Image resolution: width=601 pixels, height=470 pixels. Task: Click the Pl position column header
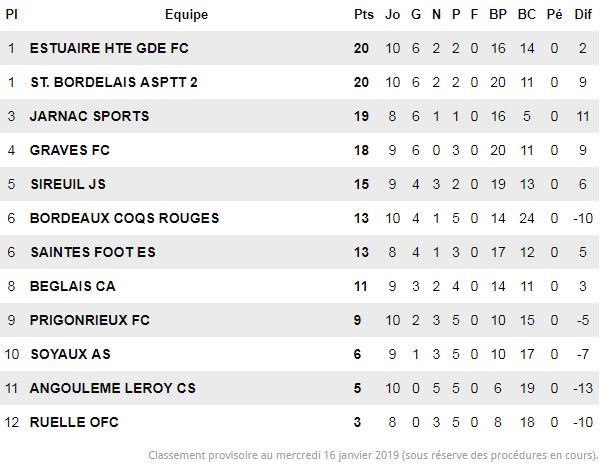[11, 15]
